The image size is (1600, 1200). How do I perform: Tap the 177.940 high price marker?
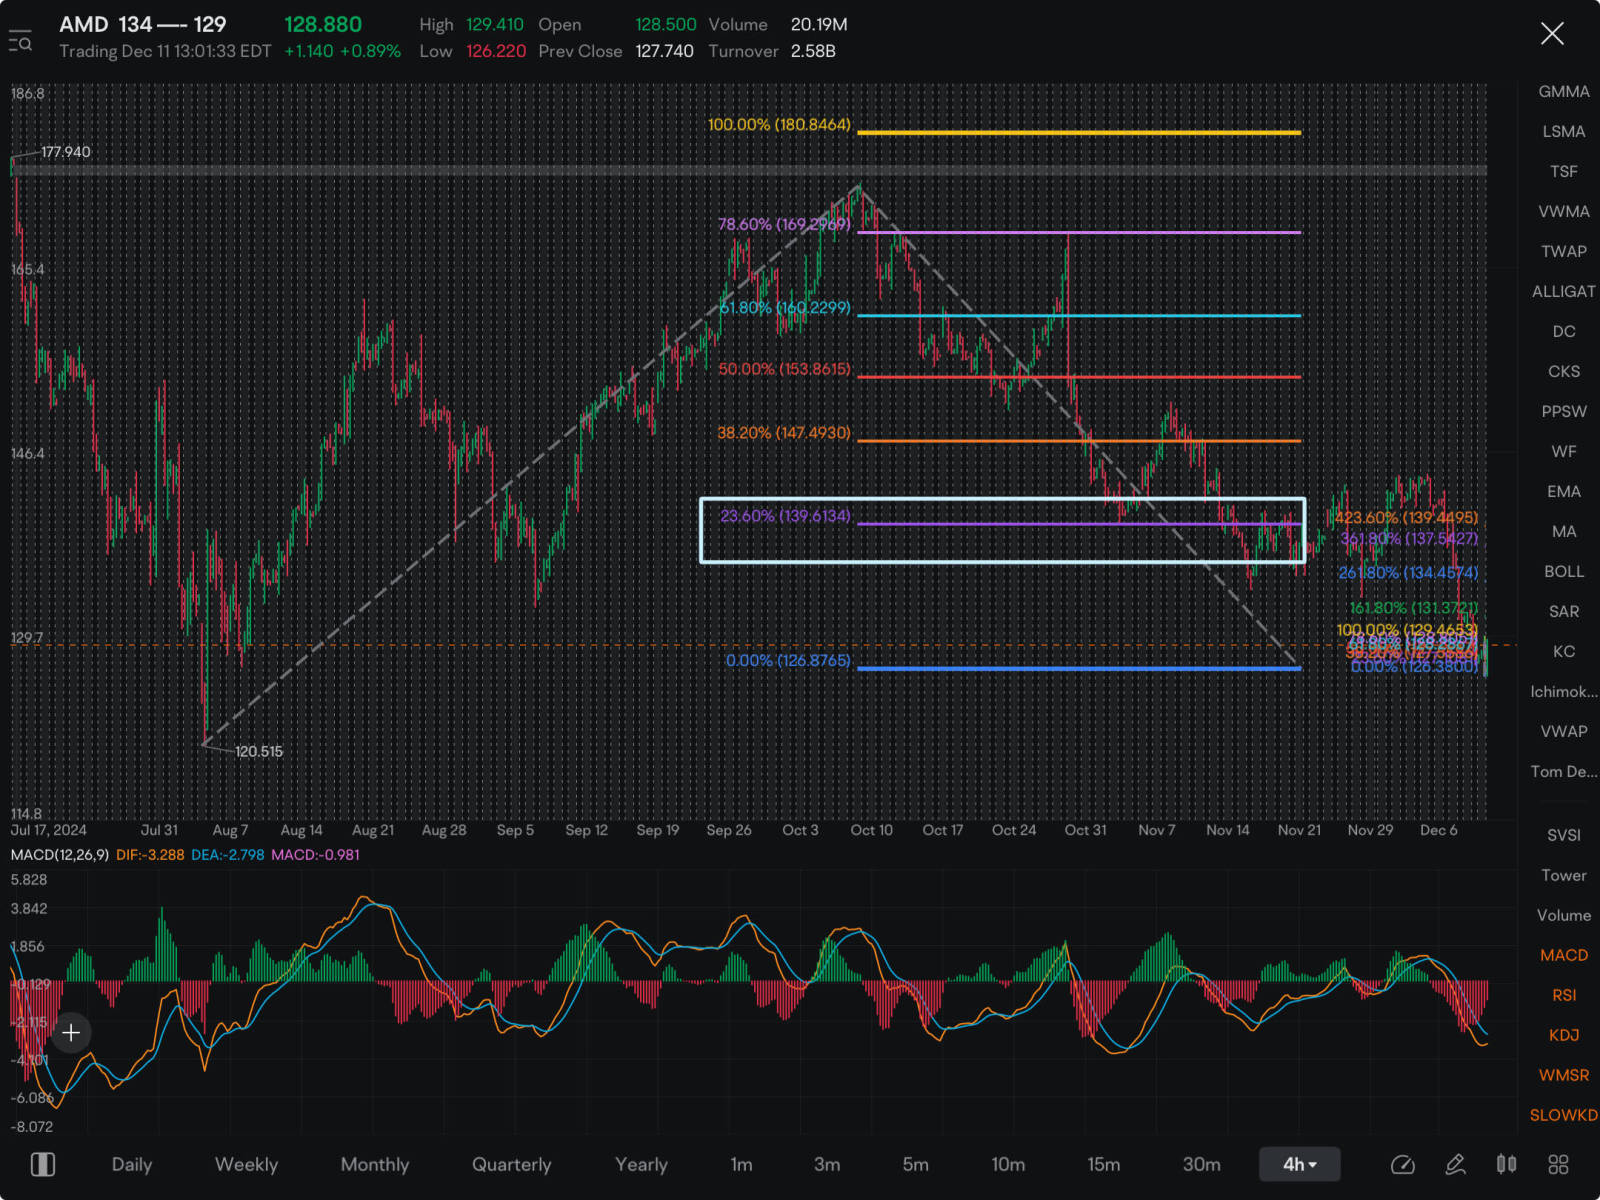pyautogui.click(x=65, y=152)
